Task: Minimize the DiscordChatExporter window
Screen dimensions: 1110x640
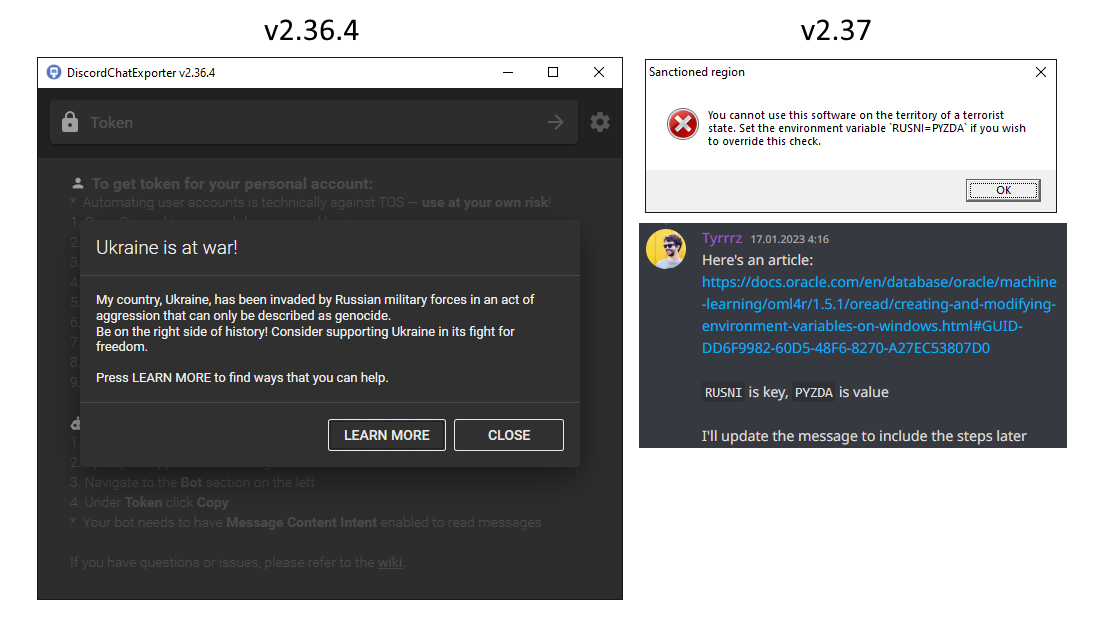Action: pyautogui.click(x=508, y=72)
